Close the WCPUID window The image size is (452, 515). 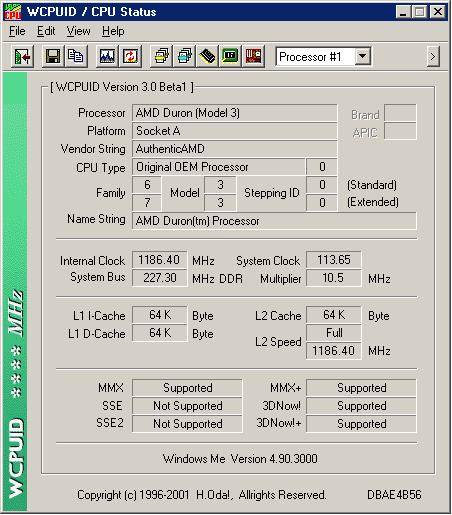pyautogui.click(x=438, y=12)
